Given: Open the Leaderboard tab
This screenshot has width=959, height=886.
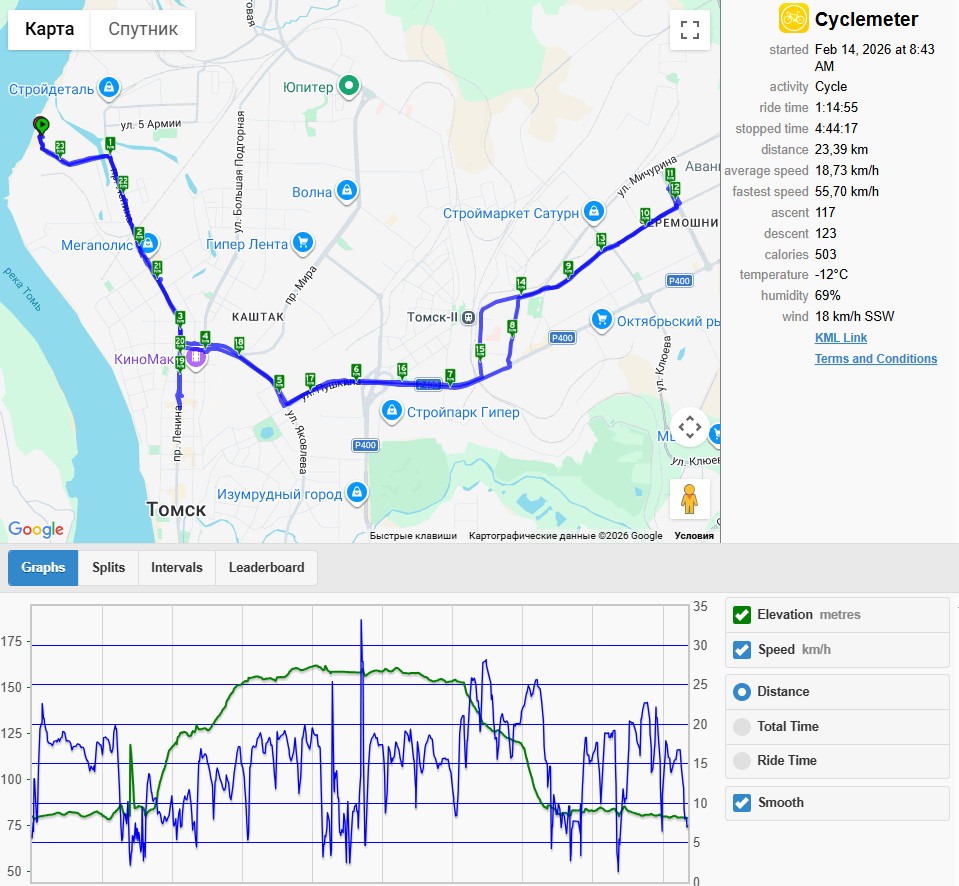Looking at the screenshot, I should [x=266, y=567].
